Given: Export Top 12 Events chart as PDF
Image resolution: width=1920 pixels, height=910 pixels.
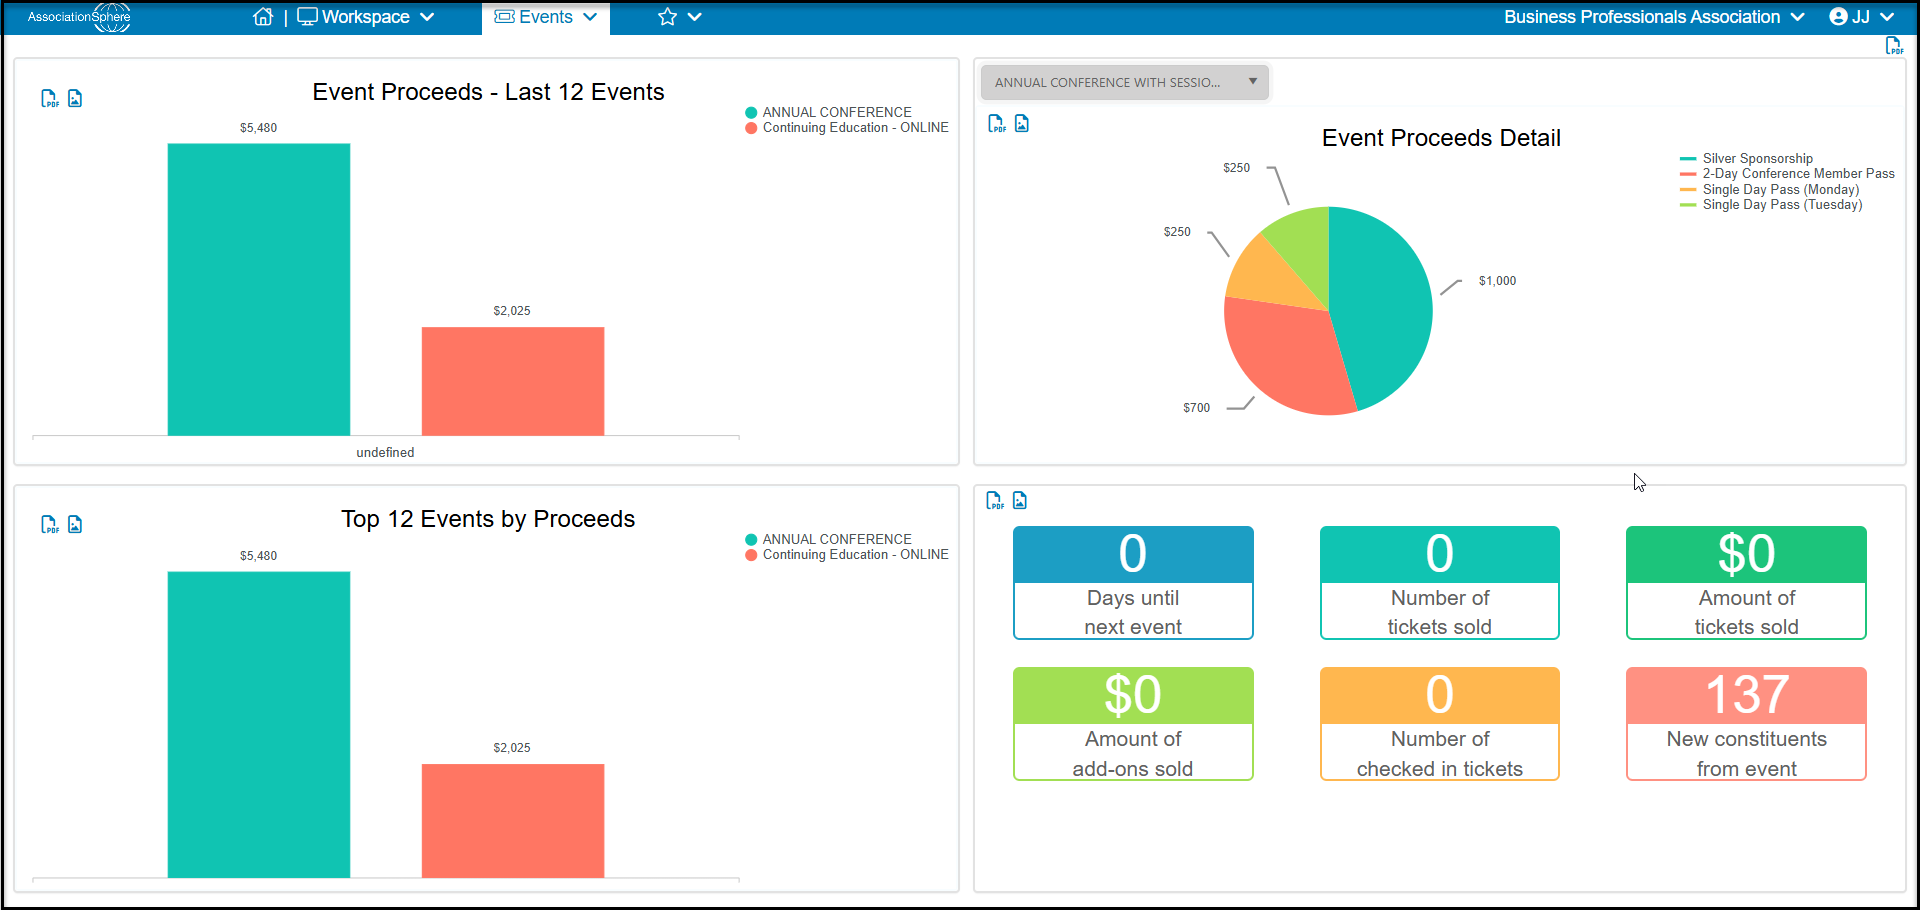Looking at the screenshot, I should 49,524.
